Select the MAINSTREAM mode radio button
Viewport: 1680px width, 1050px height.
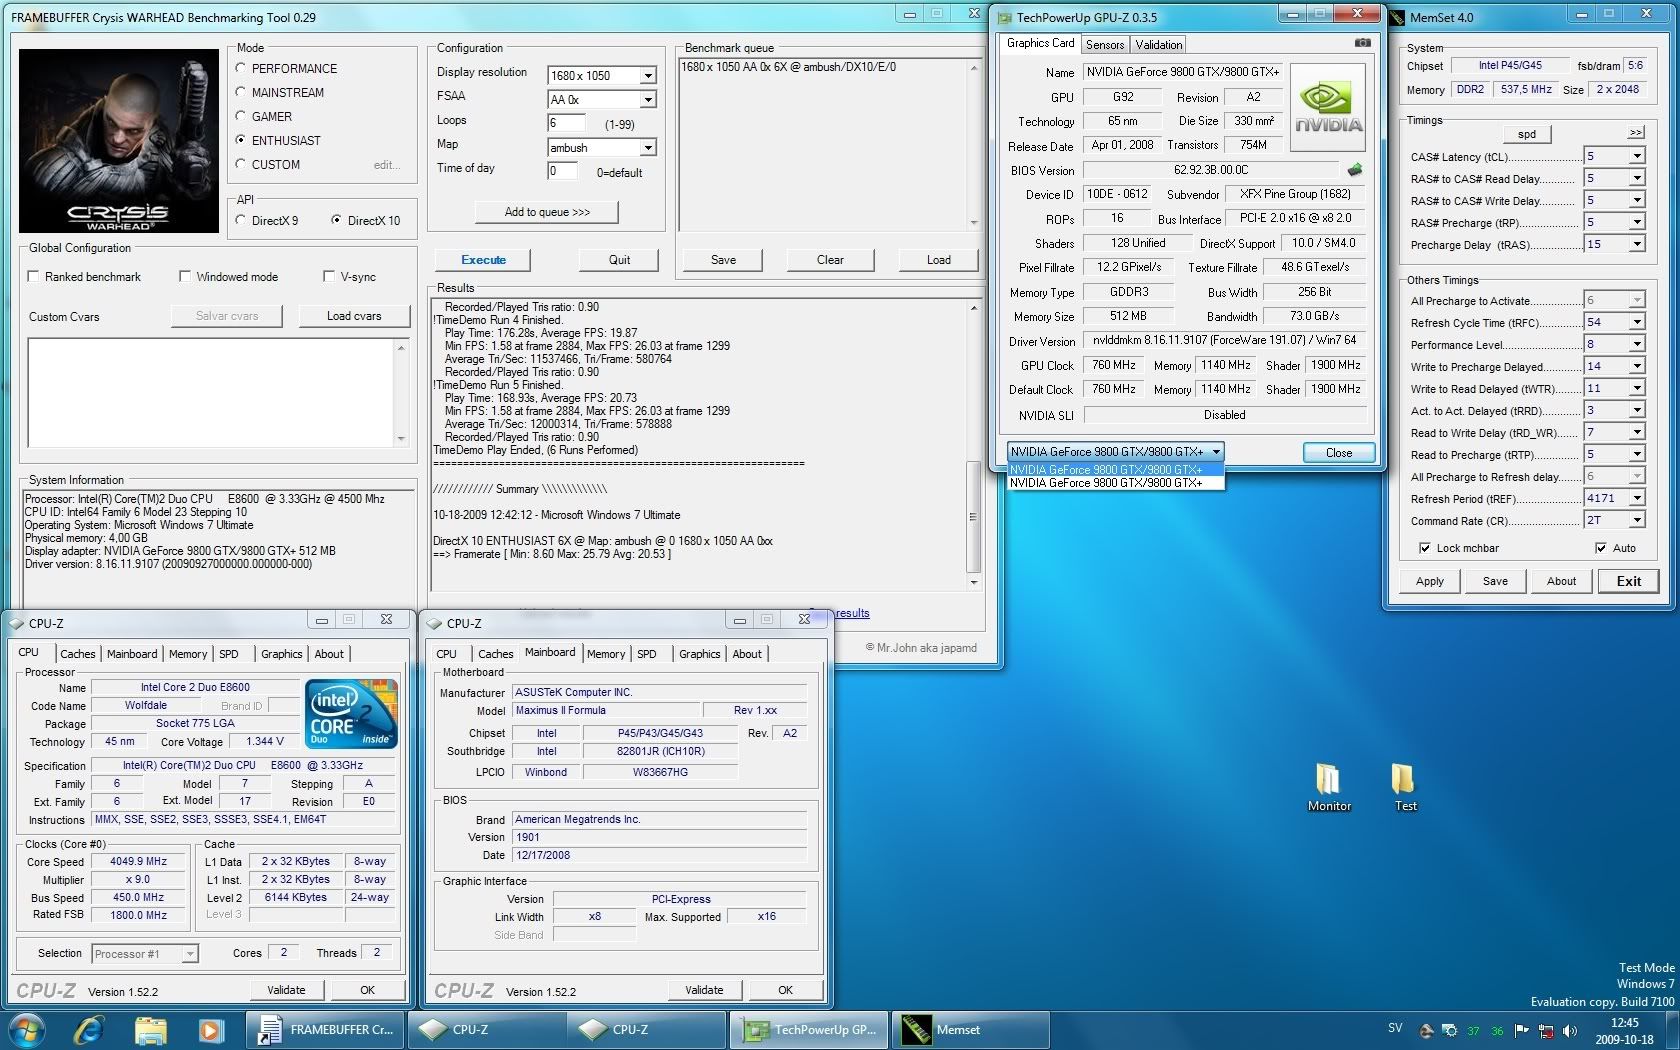tap(240, 92)
